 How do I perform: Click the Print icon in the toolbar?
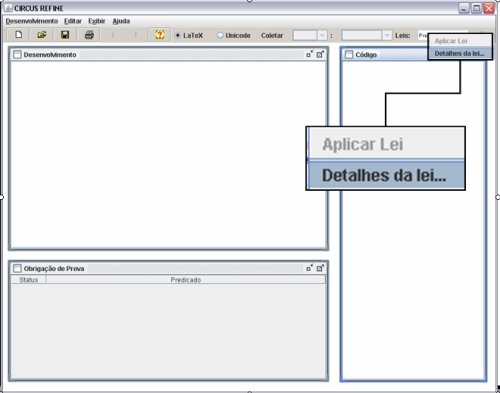click(89, 35)
